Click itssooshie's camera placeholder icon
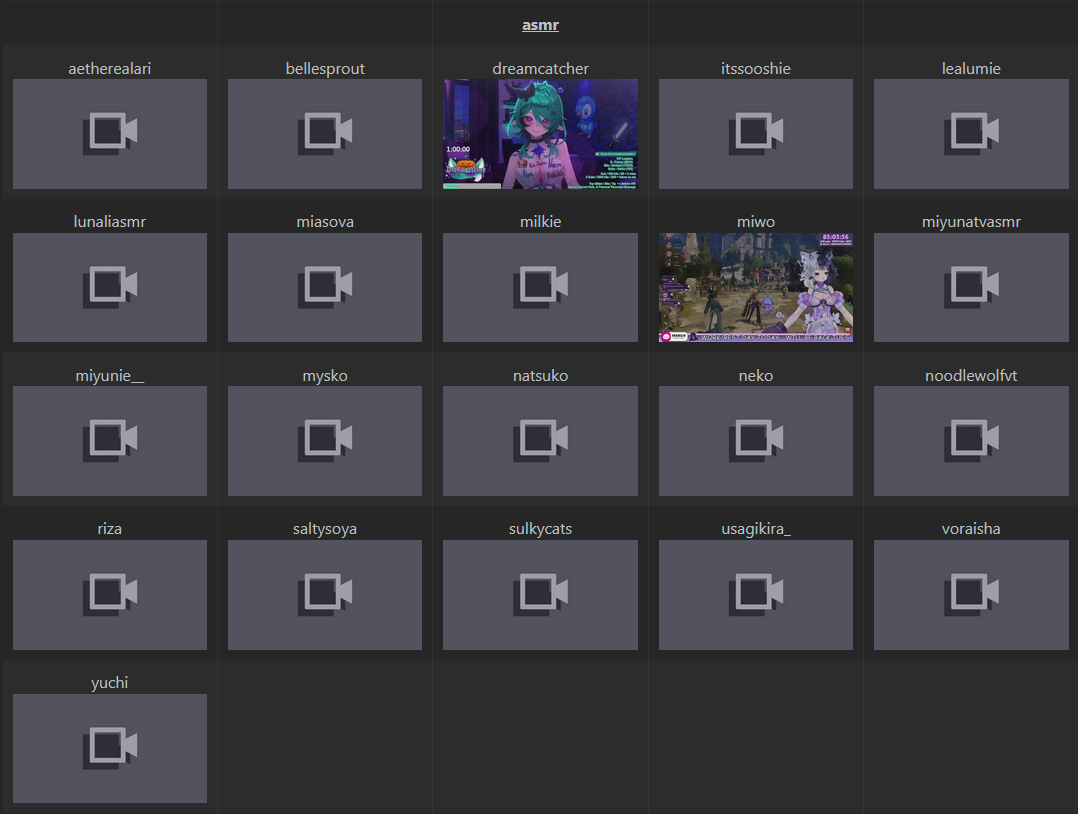Image resolution: width=1078 pixels, height=814 pixels. pos(756,133)
